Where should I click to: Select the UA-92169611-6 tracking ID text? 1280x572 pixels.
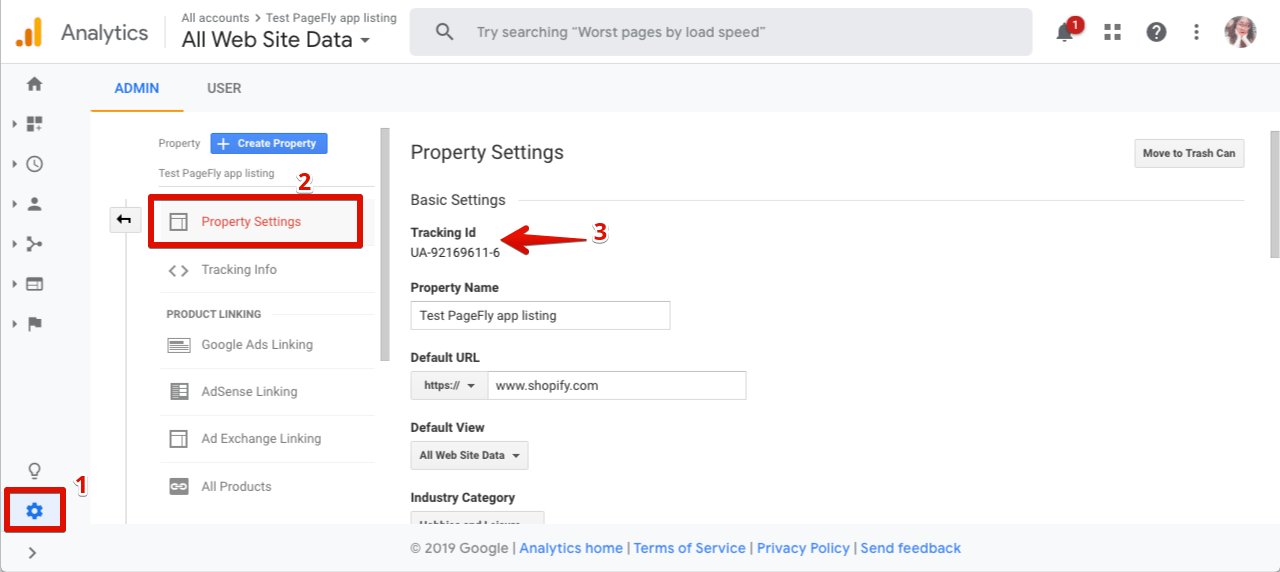point(455,252)
